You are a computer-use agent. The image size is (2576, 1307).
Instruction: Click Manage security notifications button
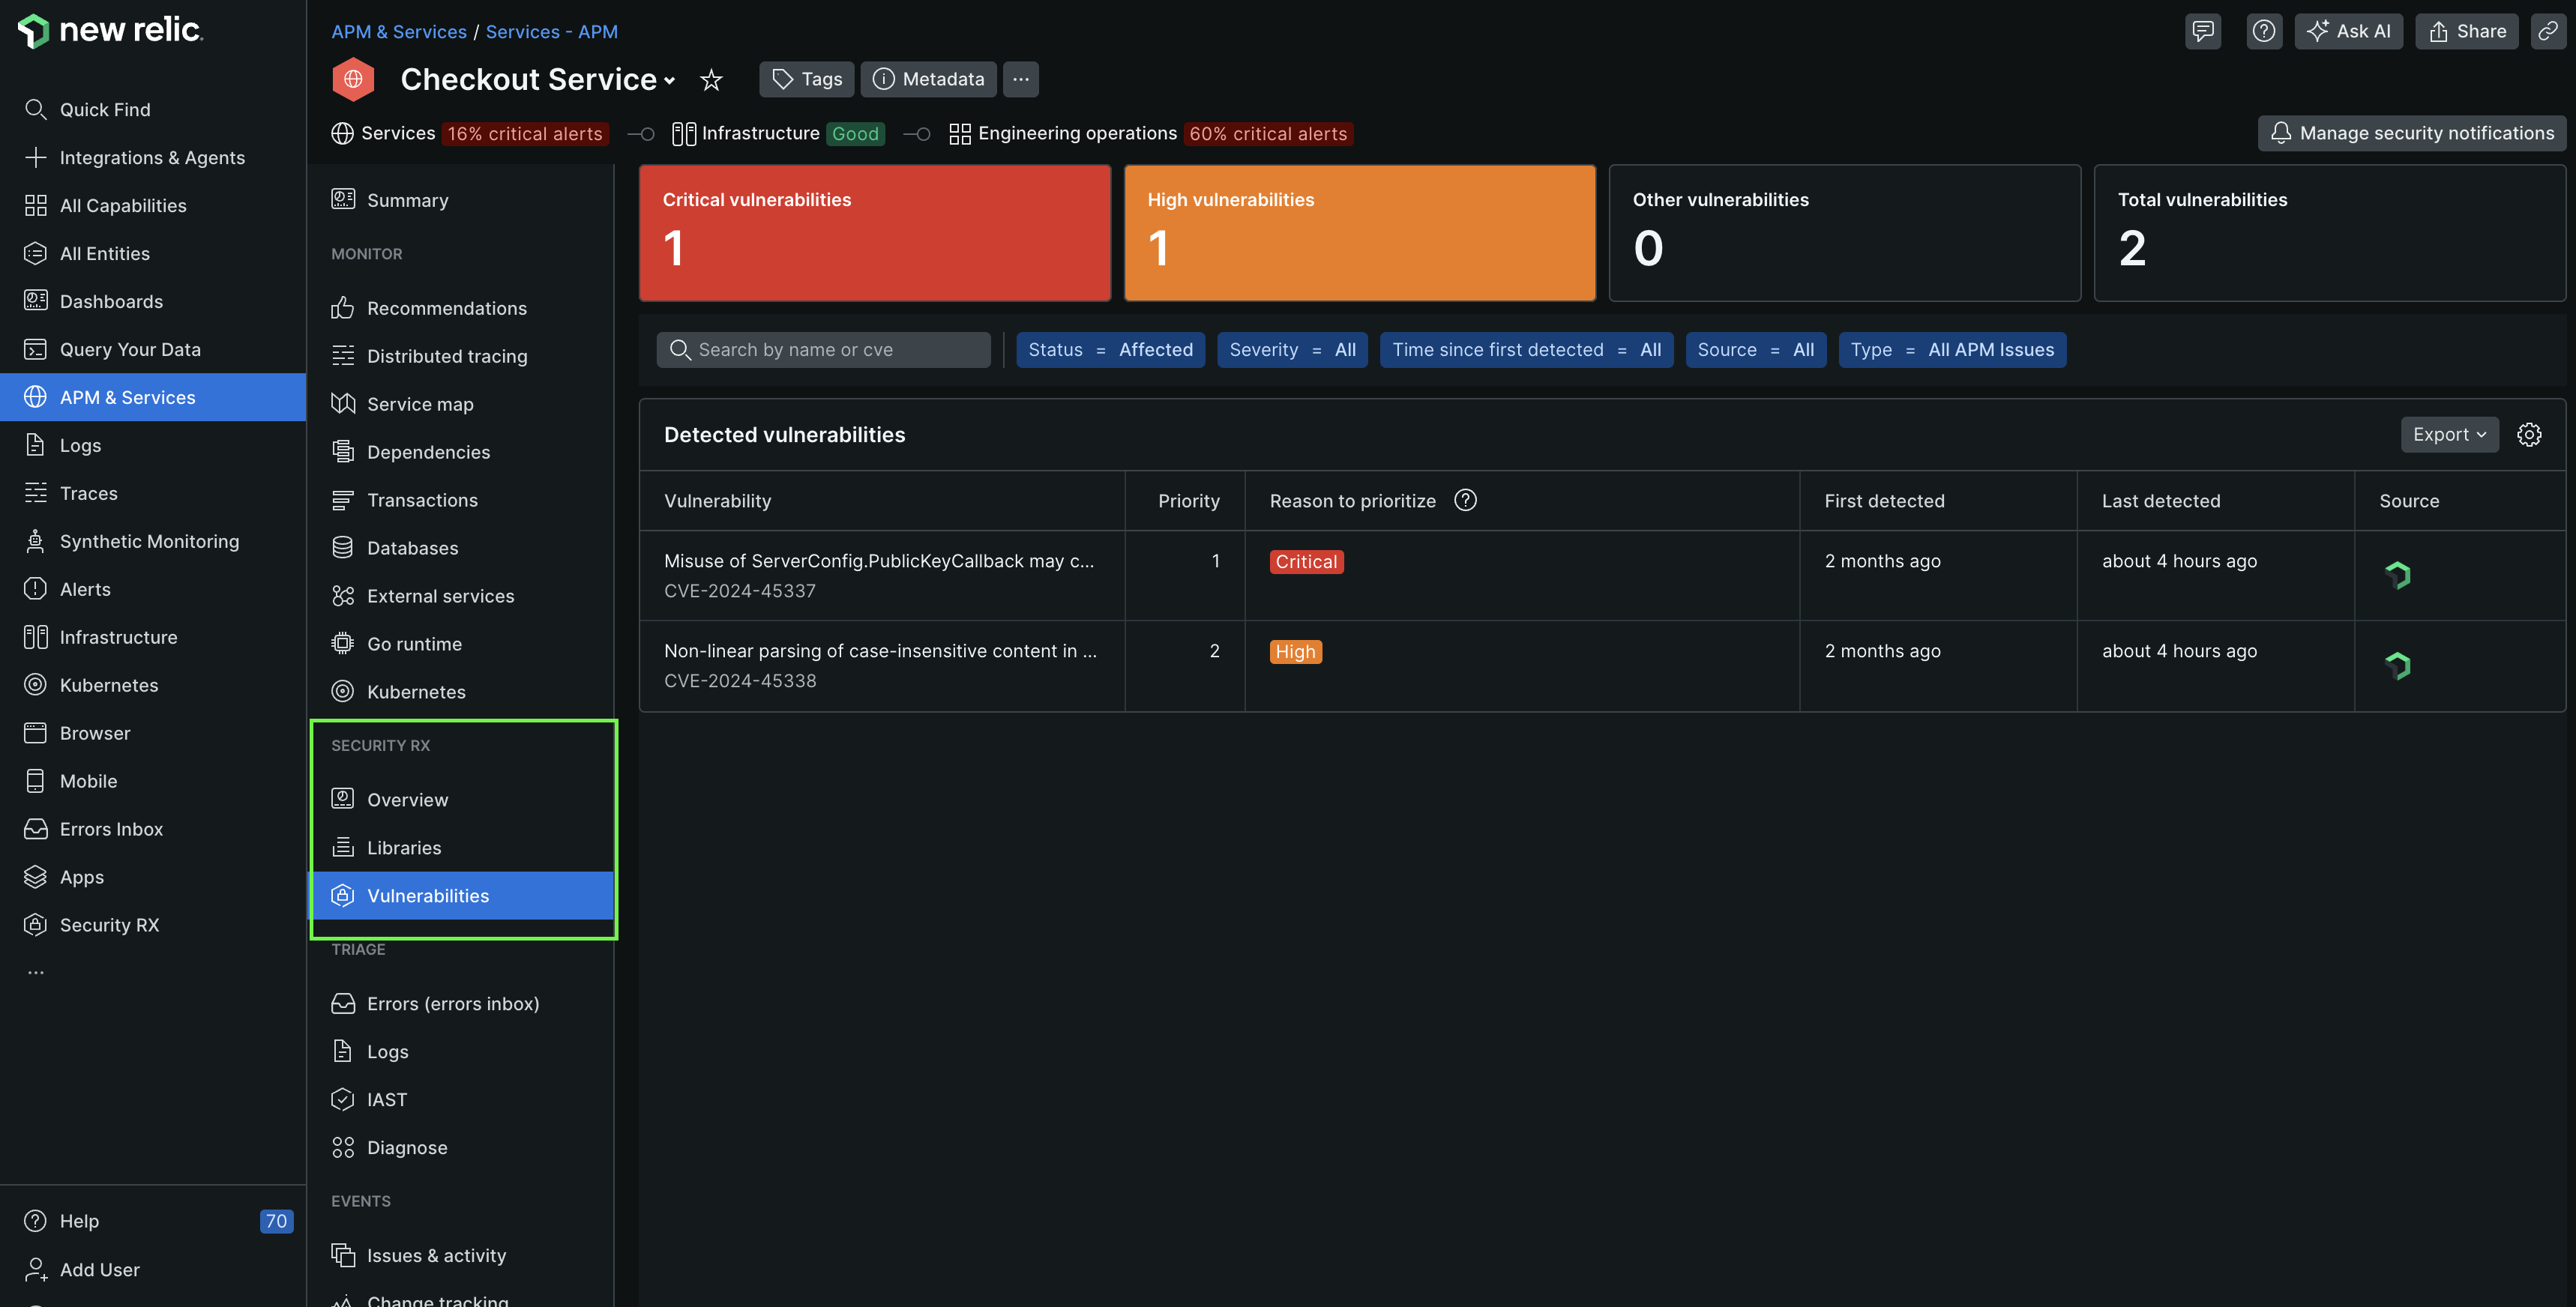click(x=2411, y=133)
